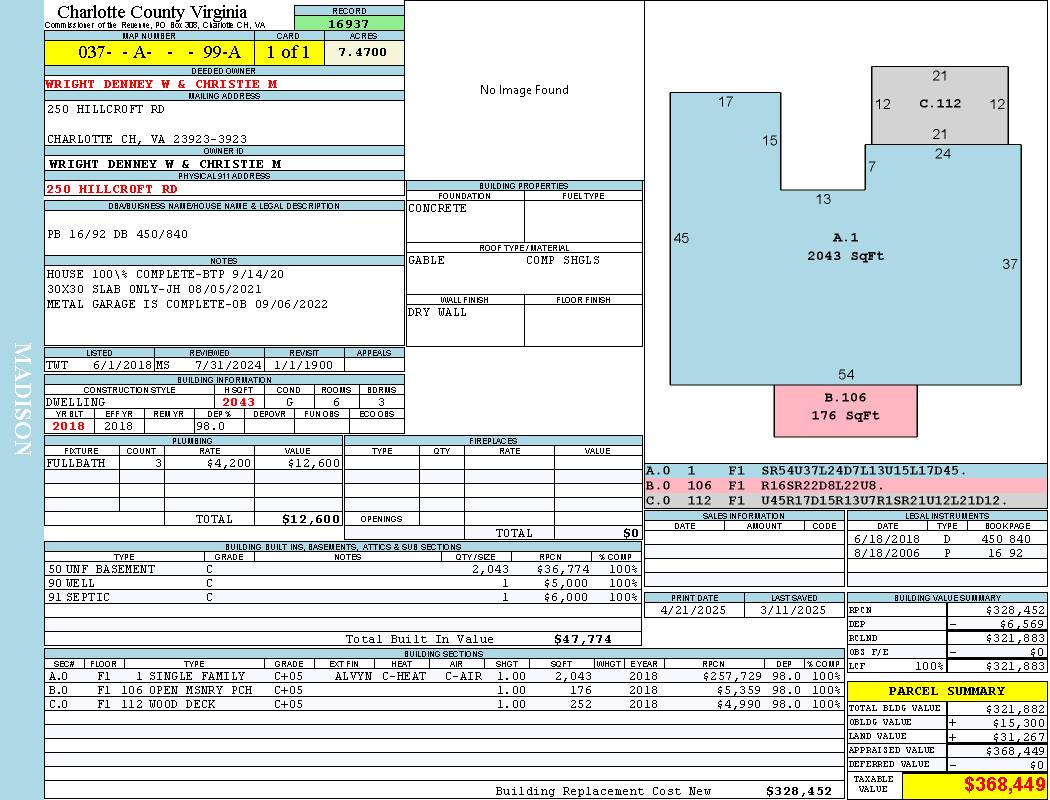Click the red physical 911 address
The width and height of the screenshot is (1050, 800).
112,188
